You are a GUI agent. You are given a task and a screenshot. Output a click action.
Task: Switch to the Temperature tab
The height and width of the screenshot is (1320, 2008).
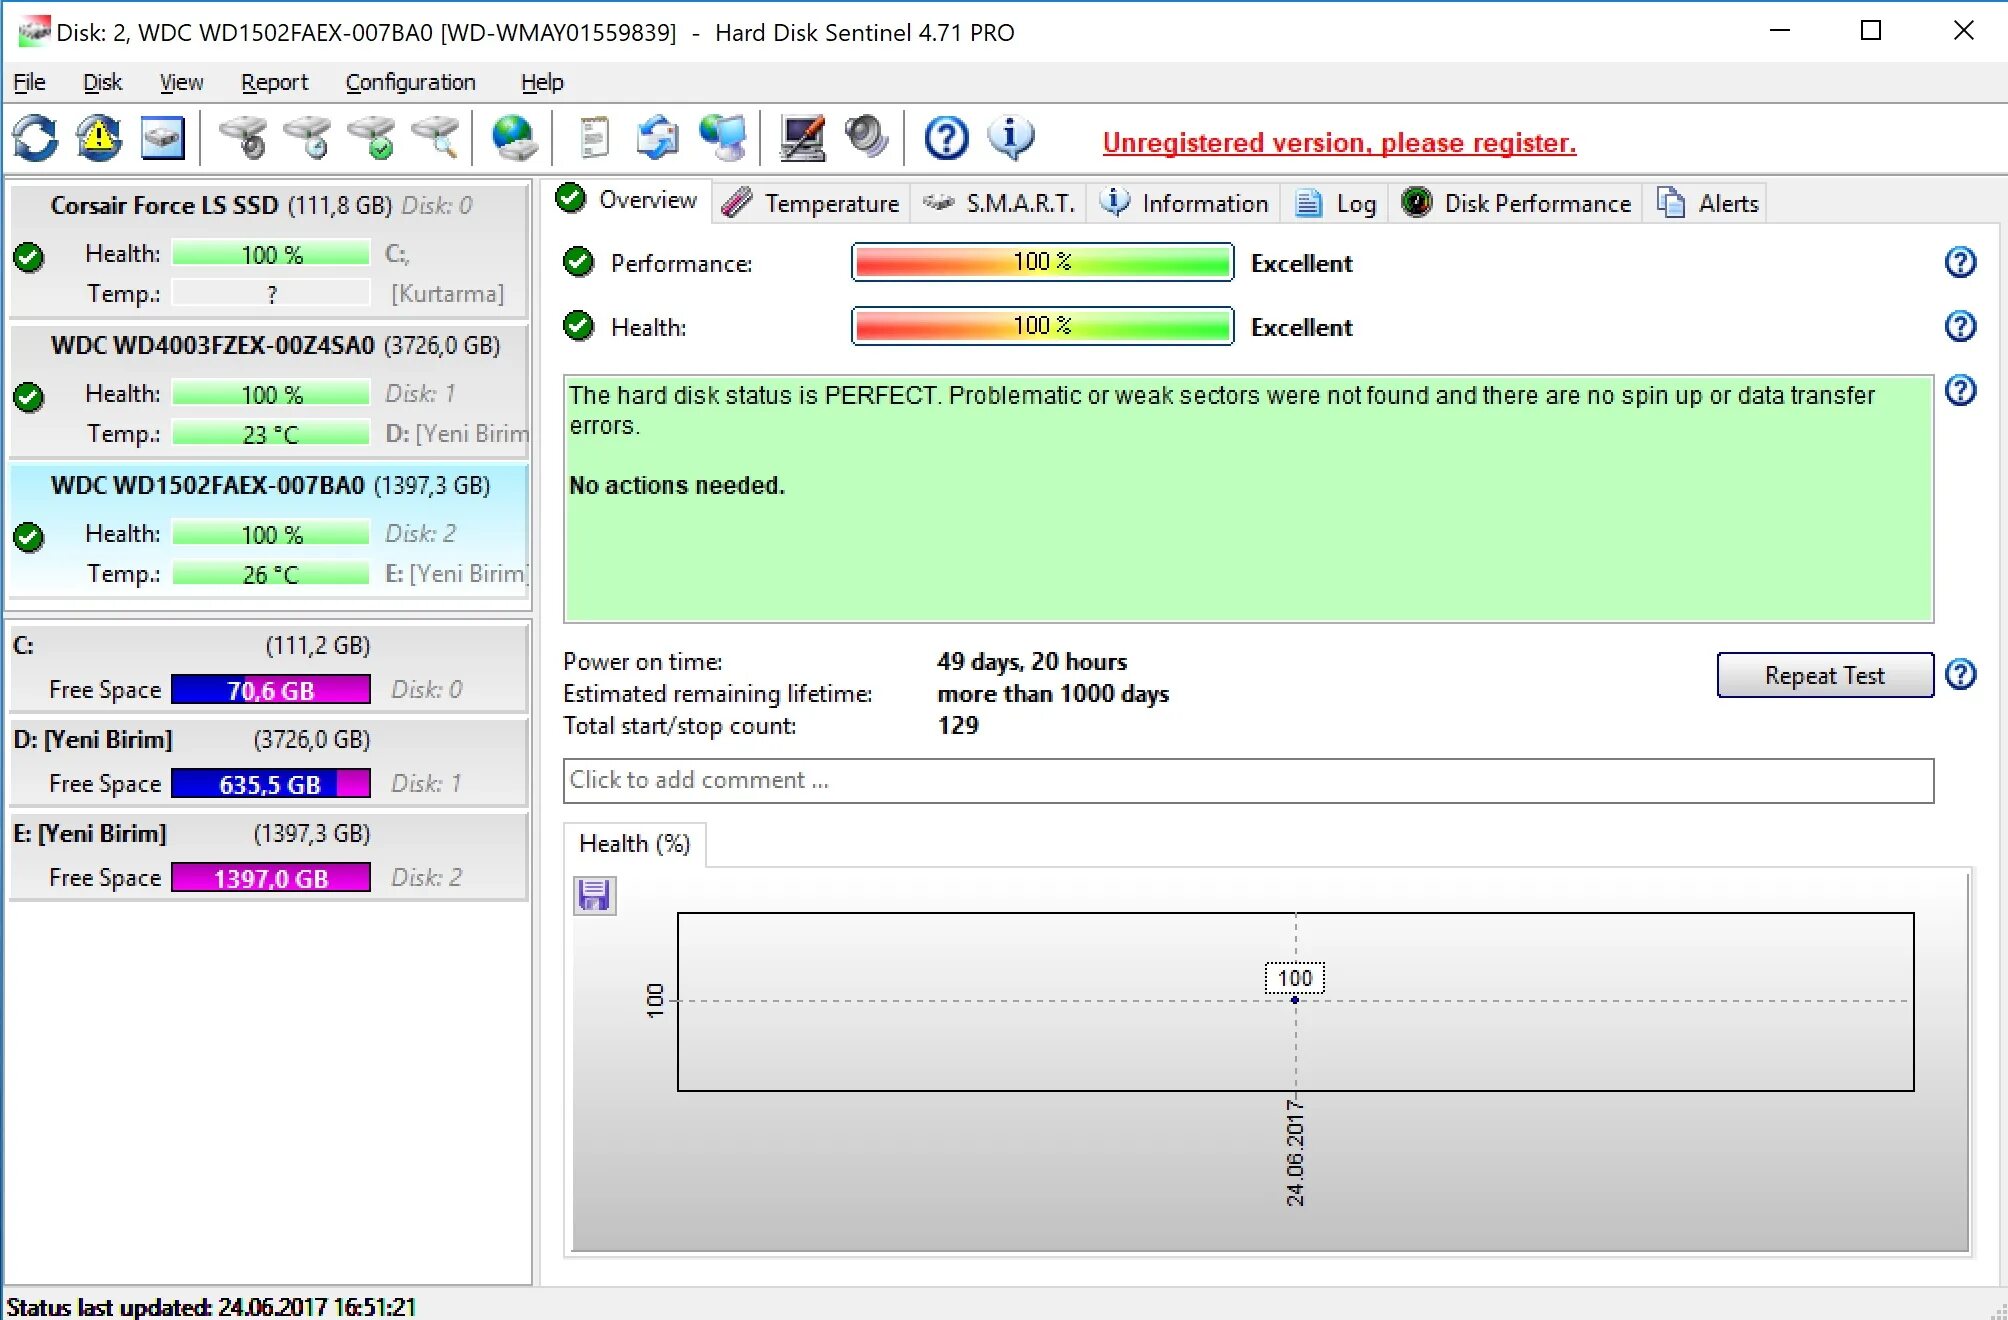811,203
